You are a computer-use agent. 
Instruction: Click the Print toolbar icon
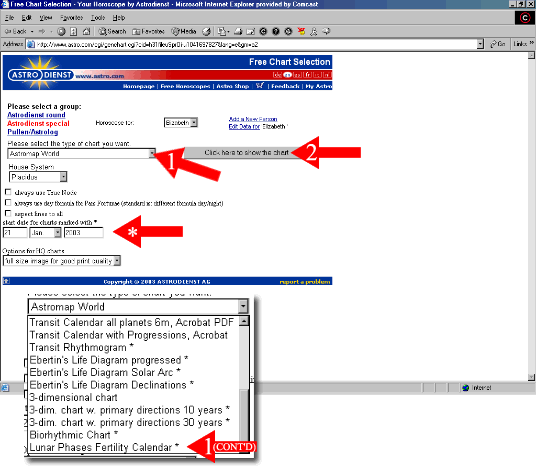[238, 31]
